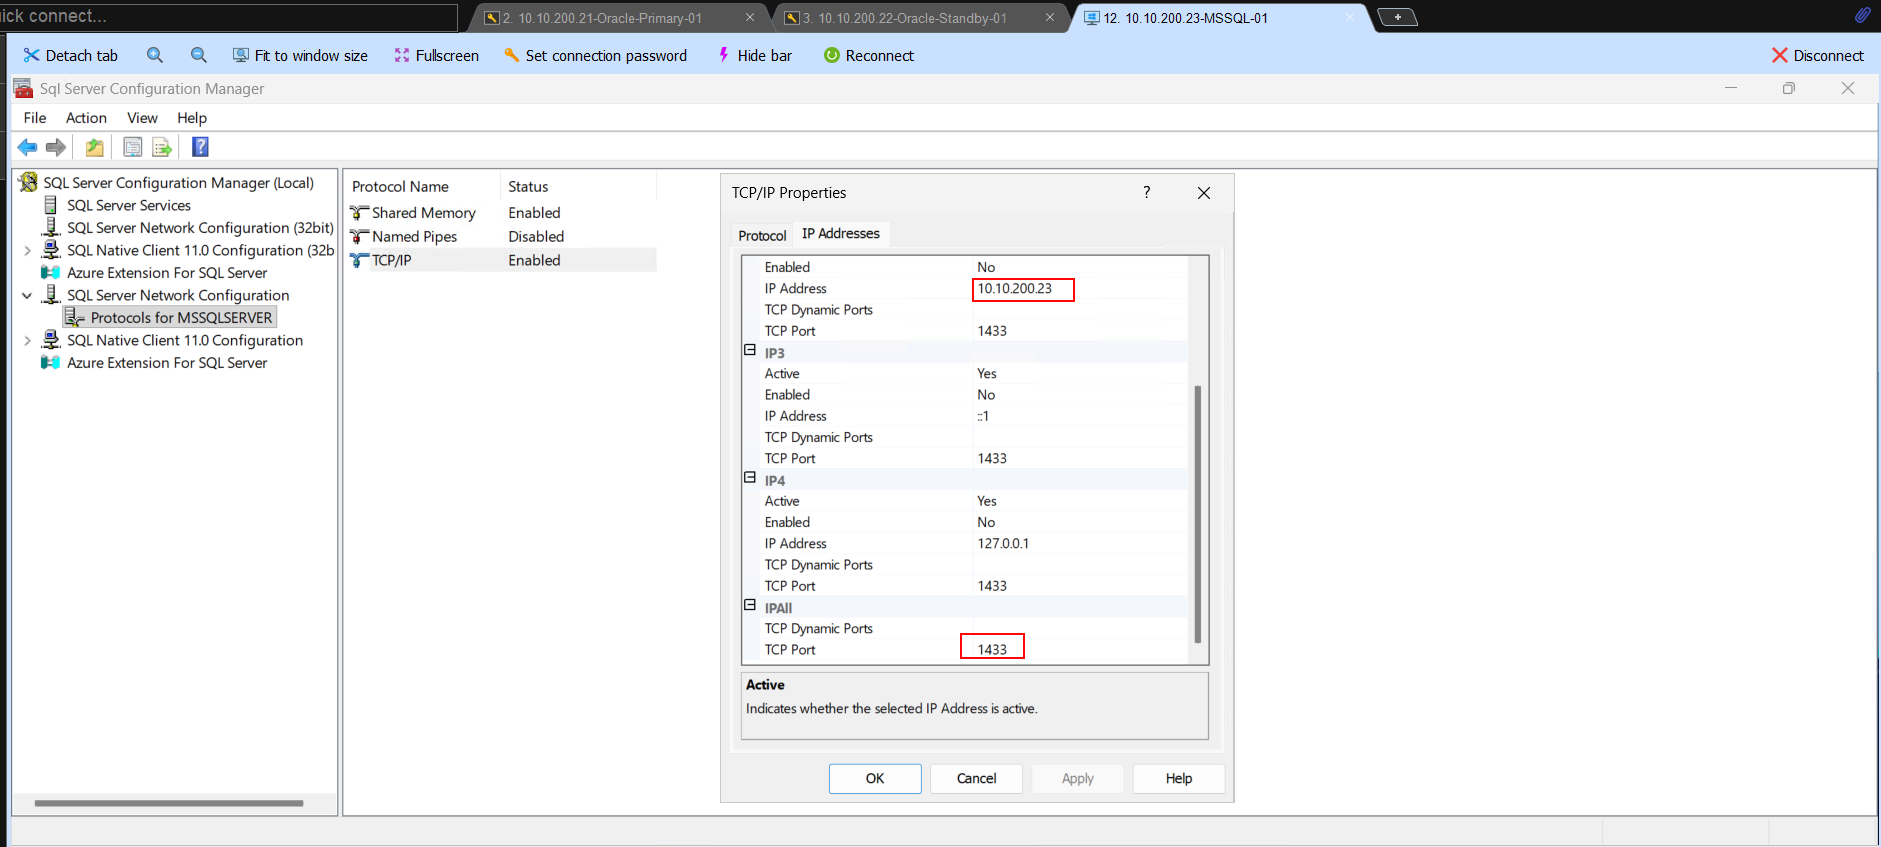
Task: Click the zoom in magnifier icon
Action: [x=155, y=55]
